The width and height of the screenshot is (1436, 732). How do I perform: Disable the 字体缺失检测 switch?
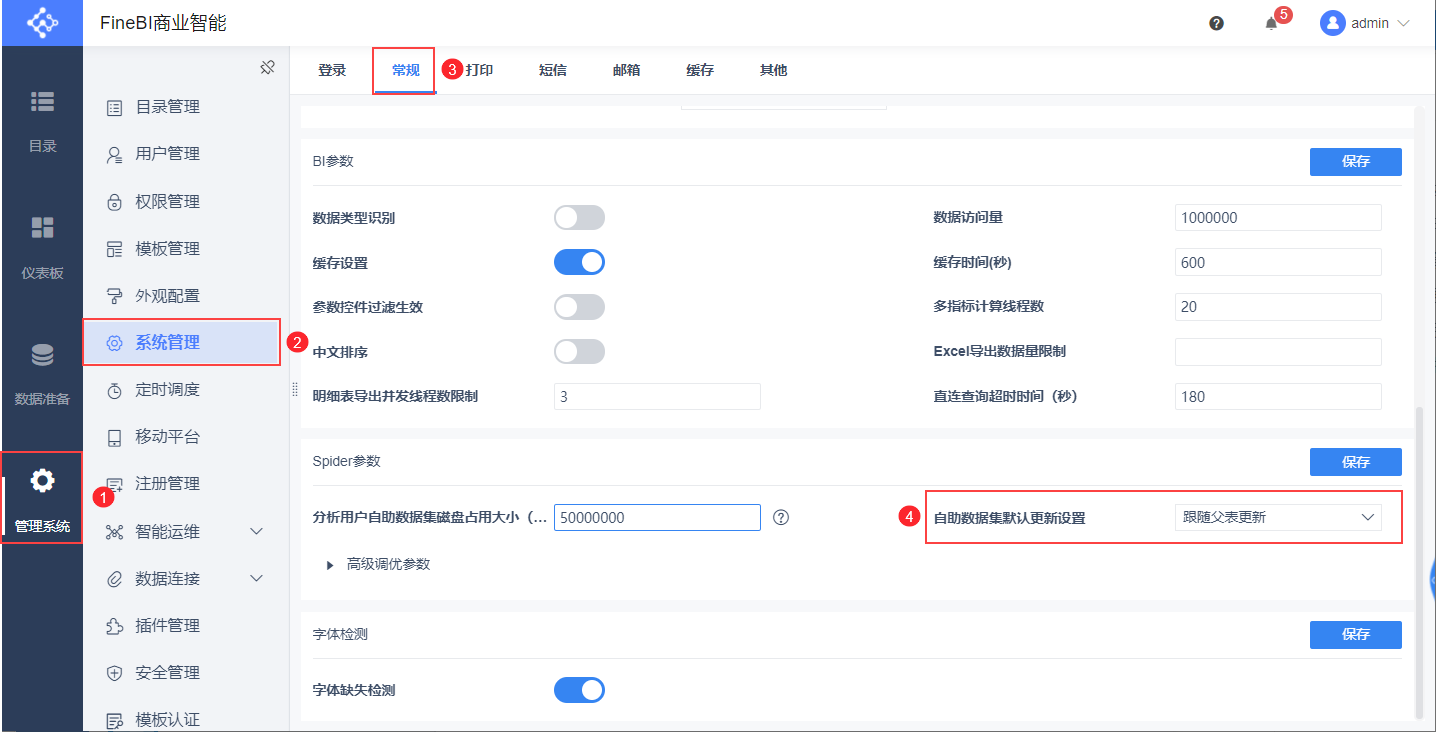coord(579,690)
